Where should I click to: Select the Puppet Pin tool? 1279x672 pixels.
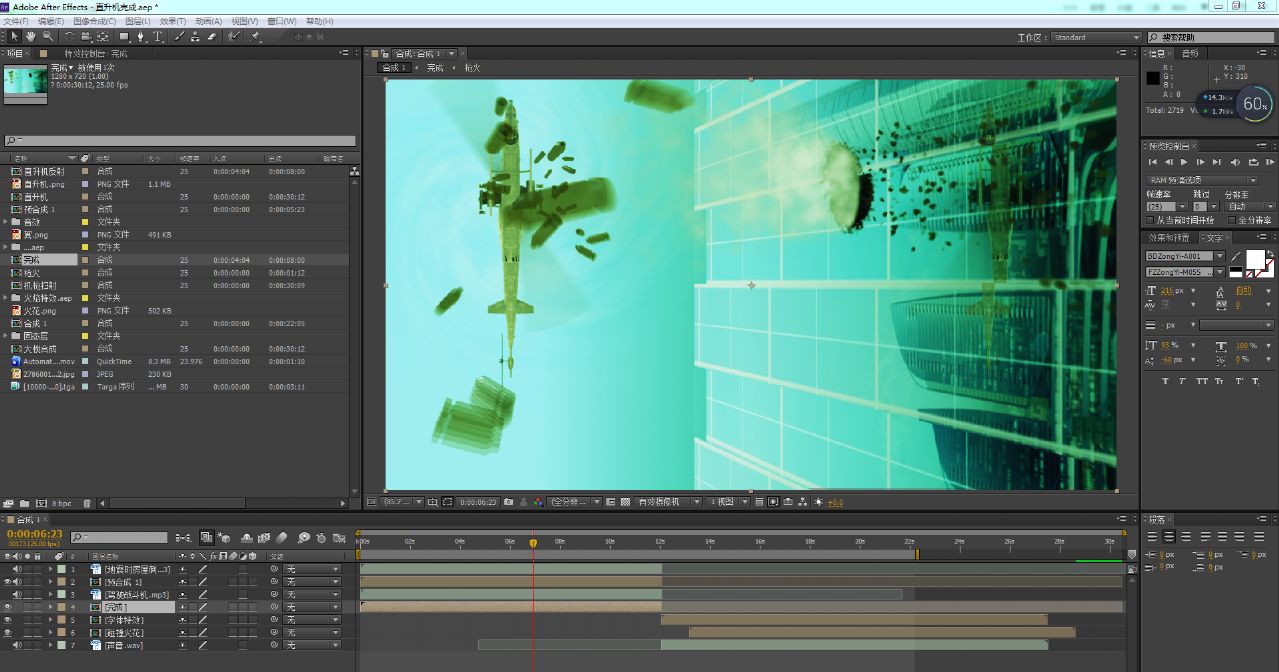click(x=256, y=37)
